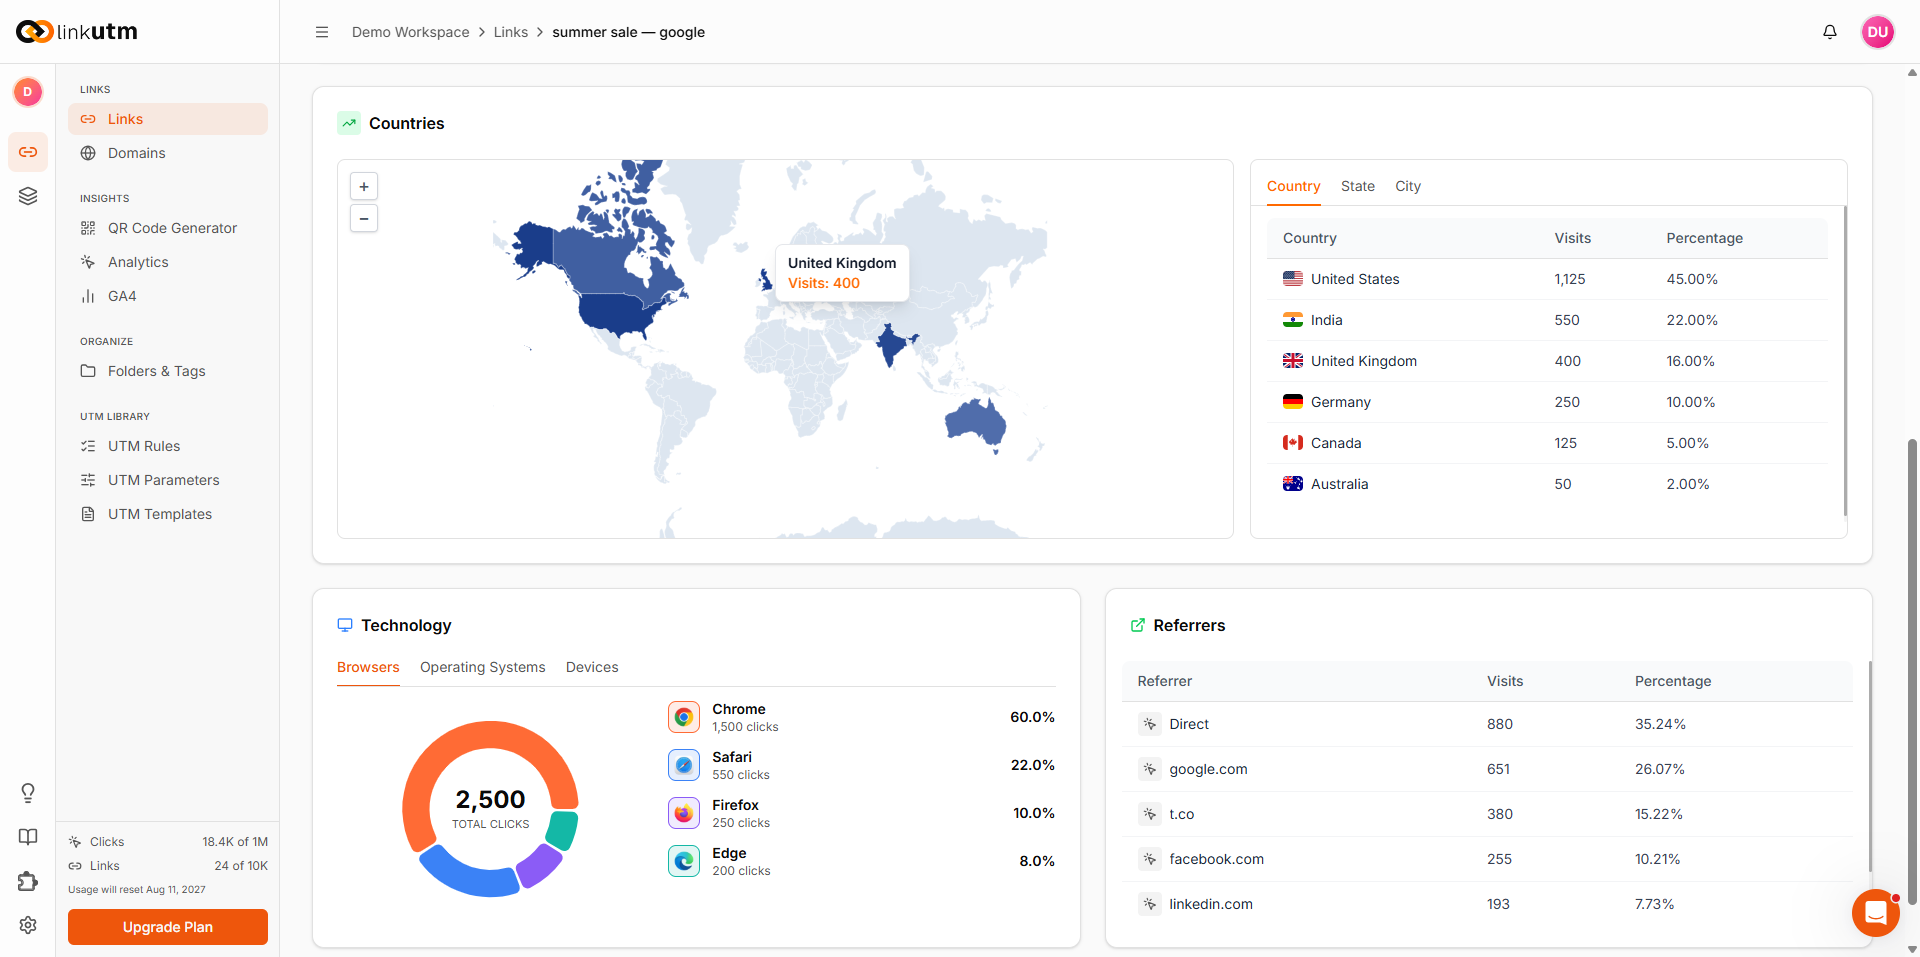
Task: Click the Referrers table scrollbar
Action: click(x=1869, y=765)
